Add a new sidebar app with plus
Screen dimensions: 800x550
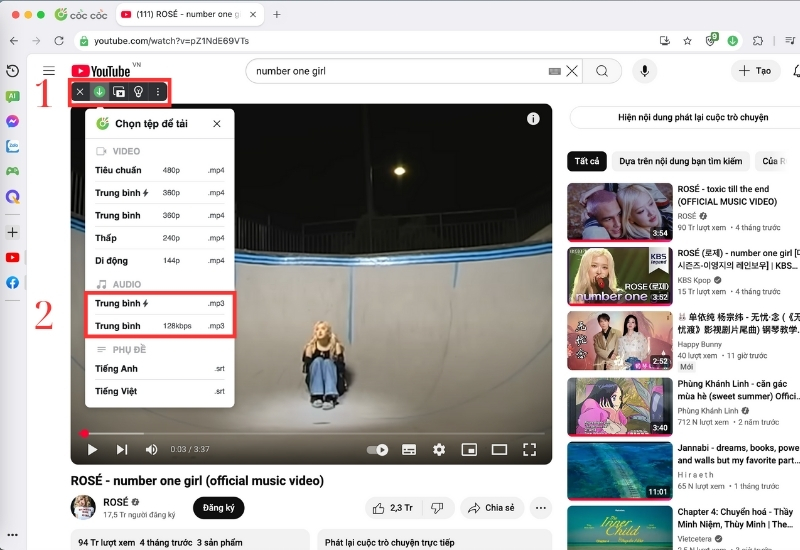pyautogui.click(x=13, y=233)
